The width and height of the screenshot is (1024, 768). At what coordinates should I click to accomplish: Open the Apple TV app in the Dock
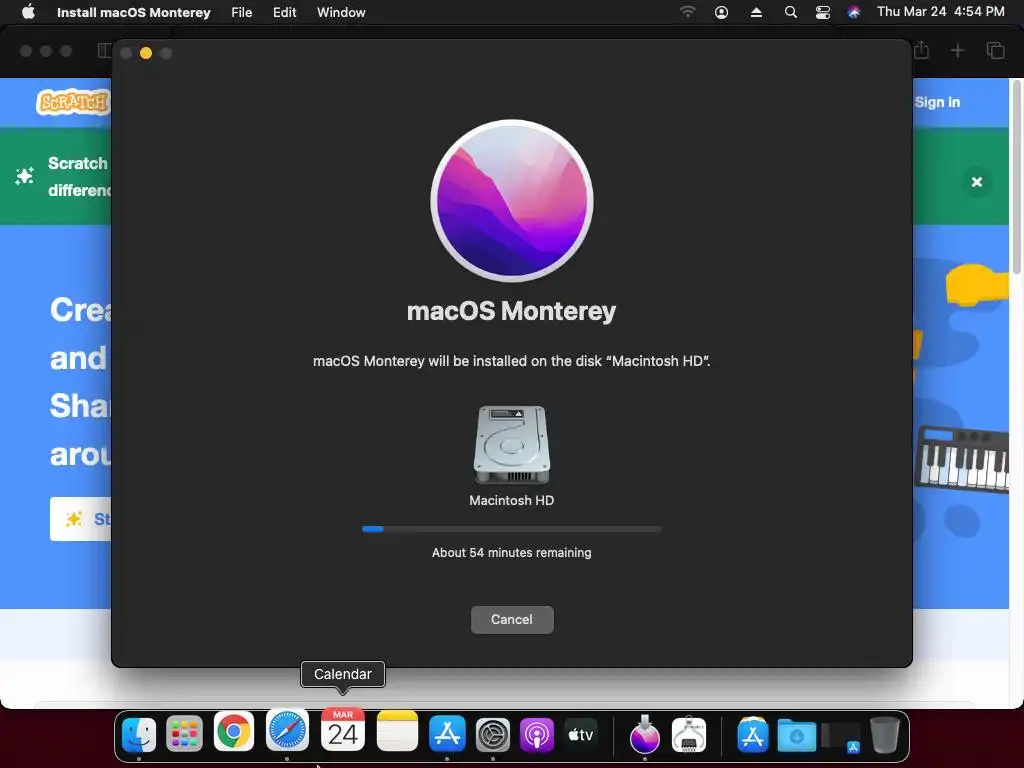click(581, 735)
